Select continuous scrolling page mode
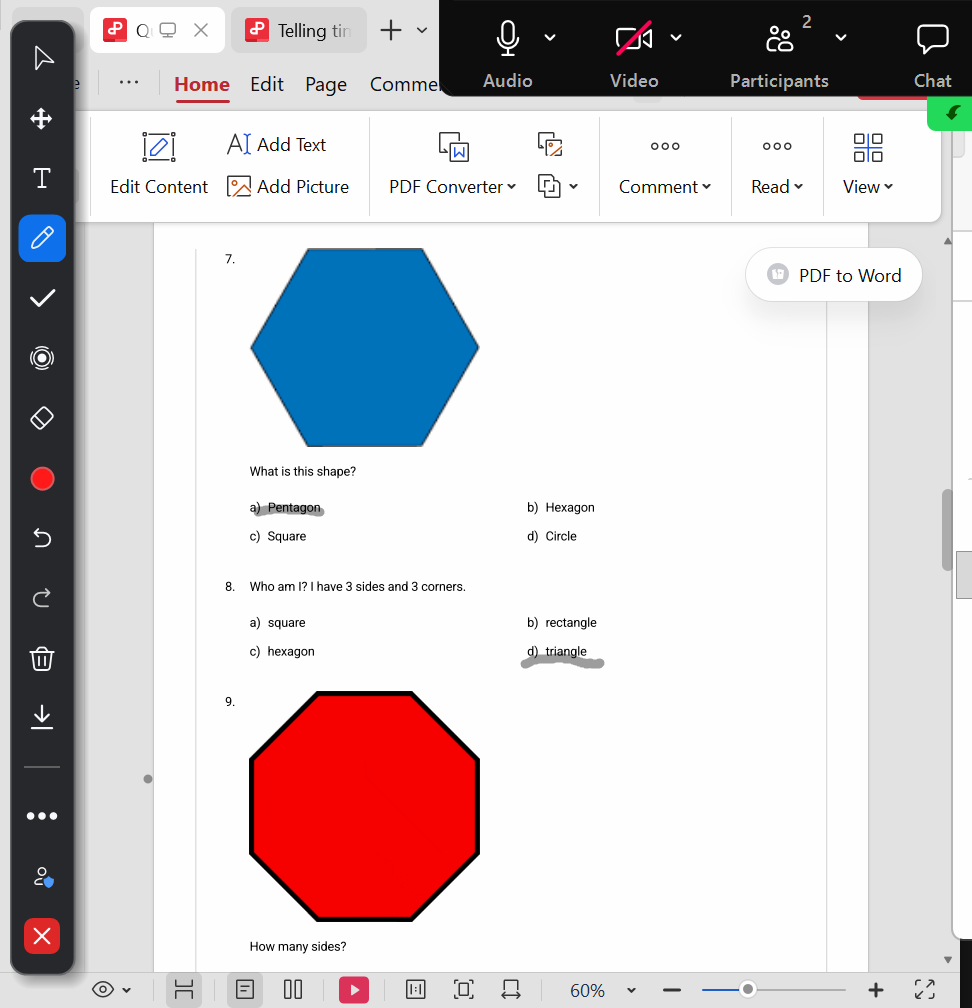Image resolution: width=972 pixels, height=1008 pixels. [x=184, y=989]
